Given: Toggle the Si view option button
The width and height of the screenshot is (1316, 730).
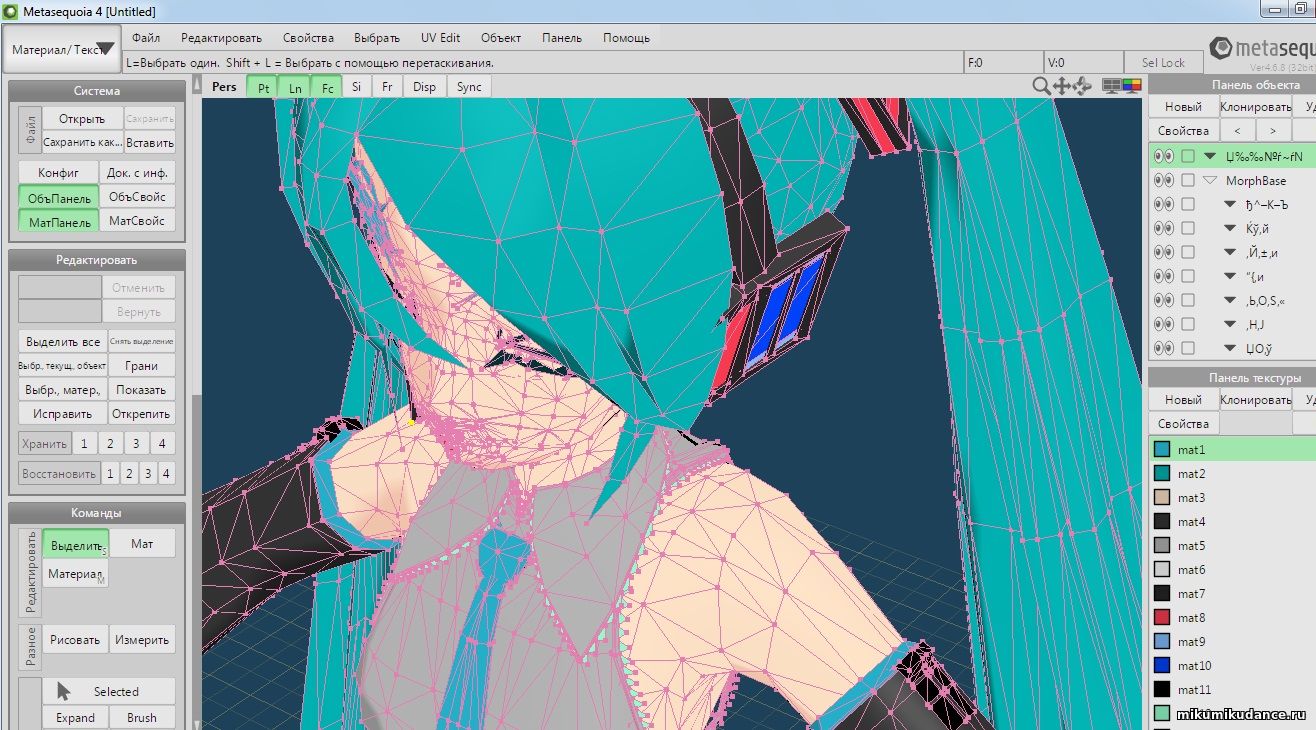Looking at the screenshot, I should pyautogui.click(x=356, y=87).
